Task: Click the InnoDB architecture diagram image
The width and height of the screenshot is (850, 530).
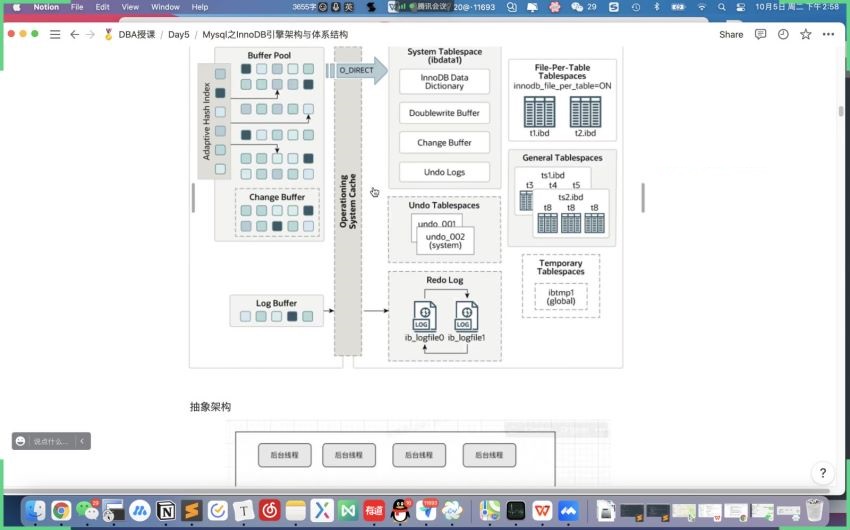Action: [x=406, y=206]
